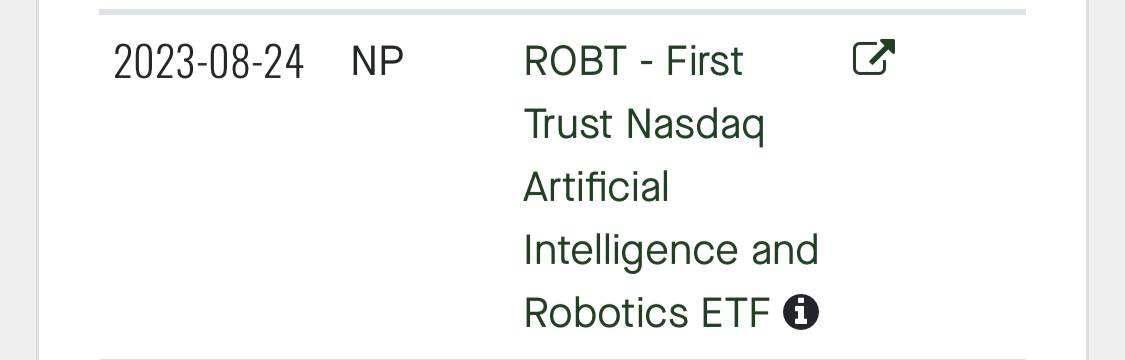Open the ROBT - First Trust fund link
This screenshot has width=1125, height=360.
coord(671,186)
